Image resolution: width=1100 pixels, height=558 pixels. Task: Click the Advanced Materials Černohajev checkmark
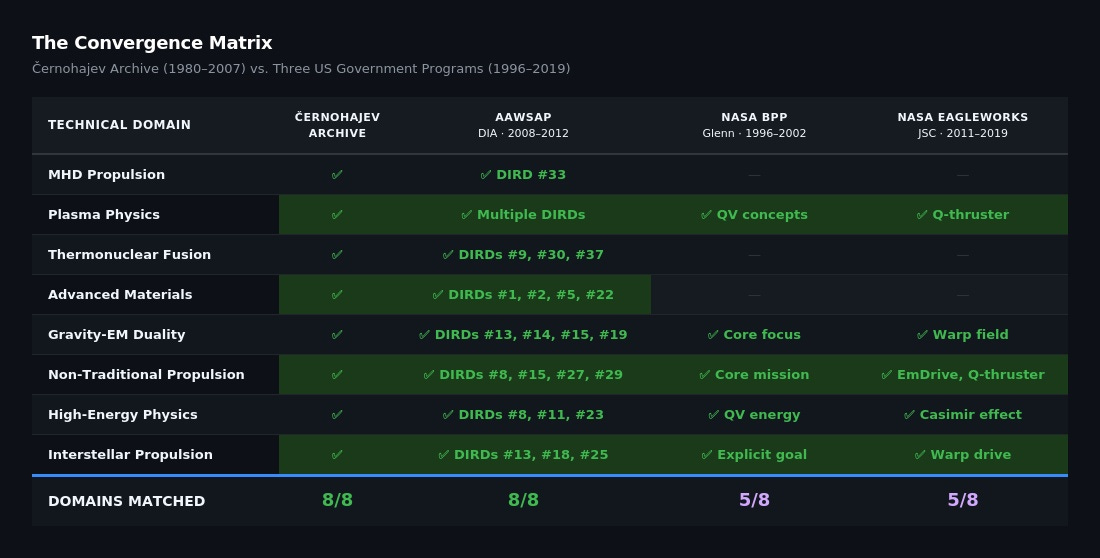click(x=337, y=295)
